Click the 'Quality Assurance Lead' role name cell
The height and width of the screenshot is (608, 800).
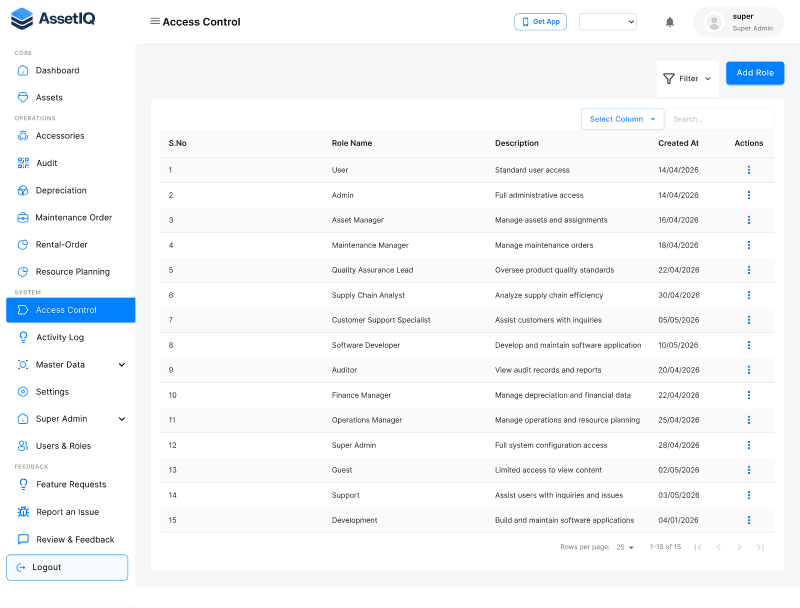pyautogui.click(x=372, y=270)
